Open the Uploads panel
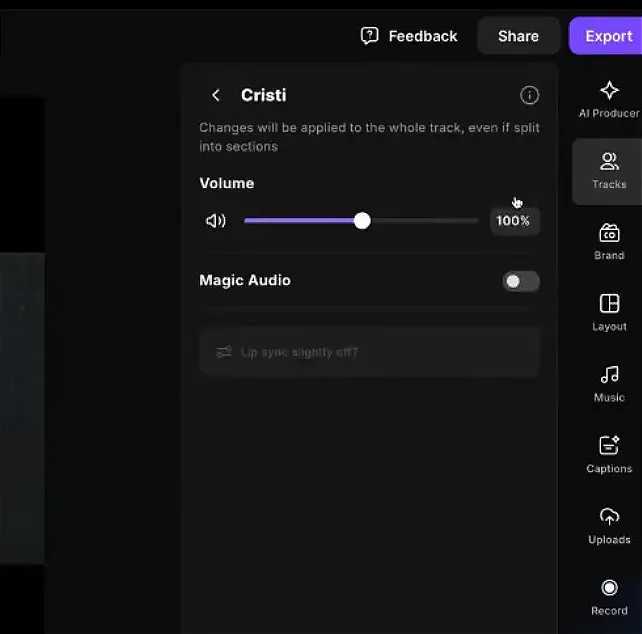 (609, 526)
